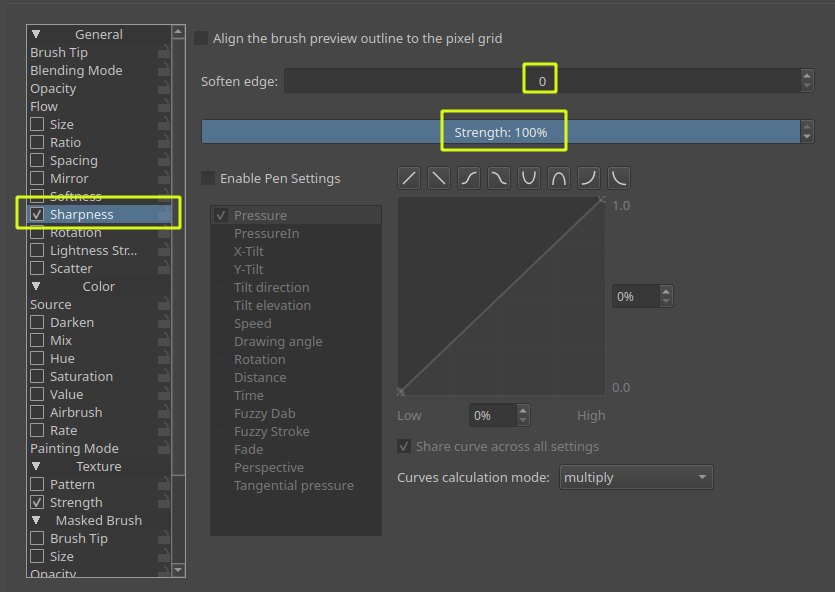Image resolution: width=835 pixels, height=592 pixels.
Task: Click the lock icon beside Brush Tip
Action: tap(162, 53)
